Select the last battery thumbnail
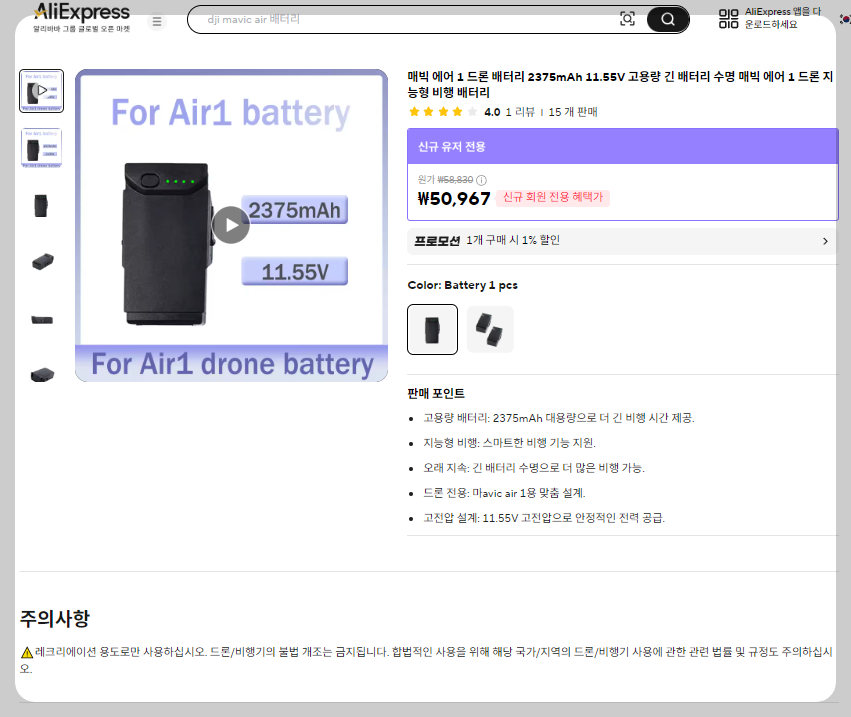The width and height of the screenshot is (851, 717). tap(42, 375)
